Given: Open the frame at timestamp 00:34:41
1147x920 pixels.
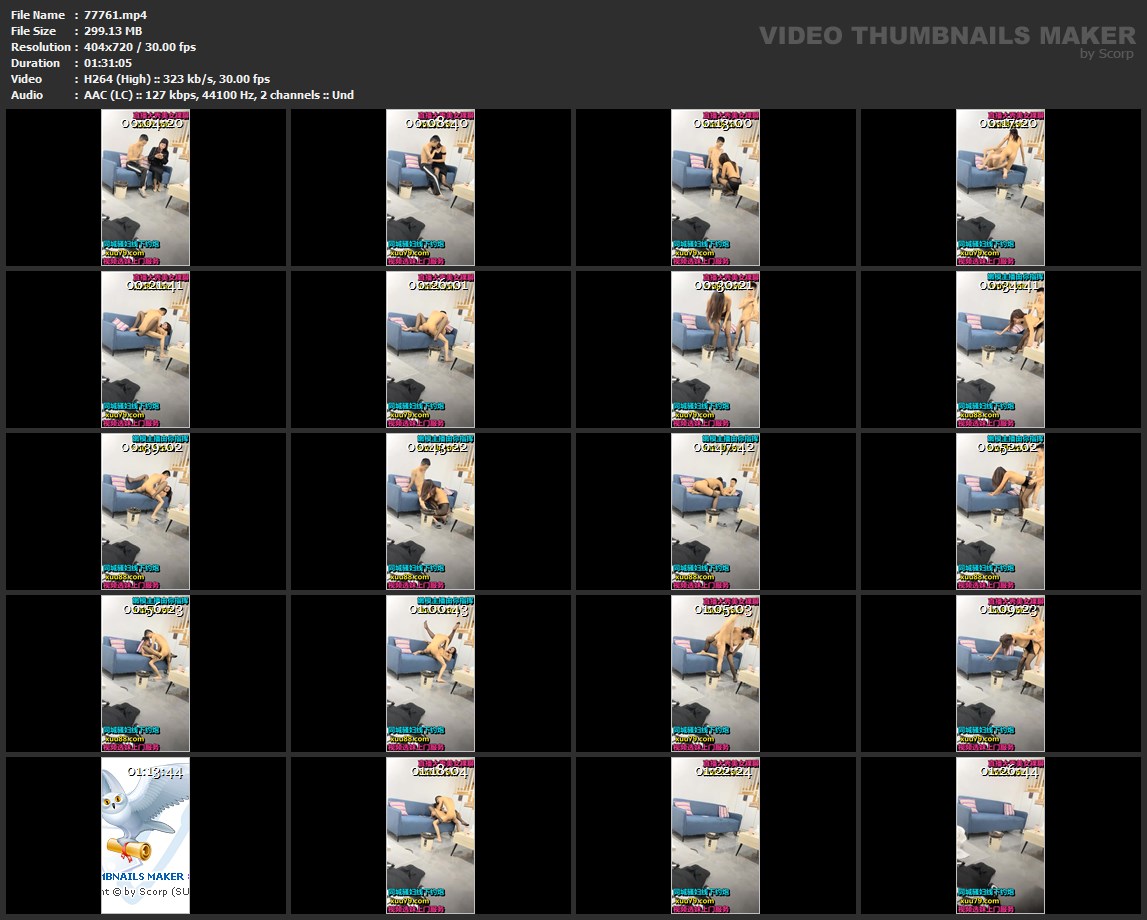Looking at the screenshot, I should point(1000,350).
